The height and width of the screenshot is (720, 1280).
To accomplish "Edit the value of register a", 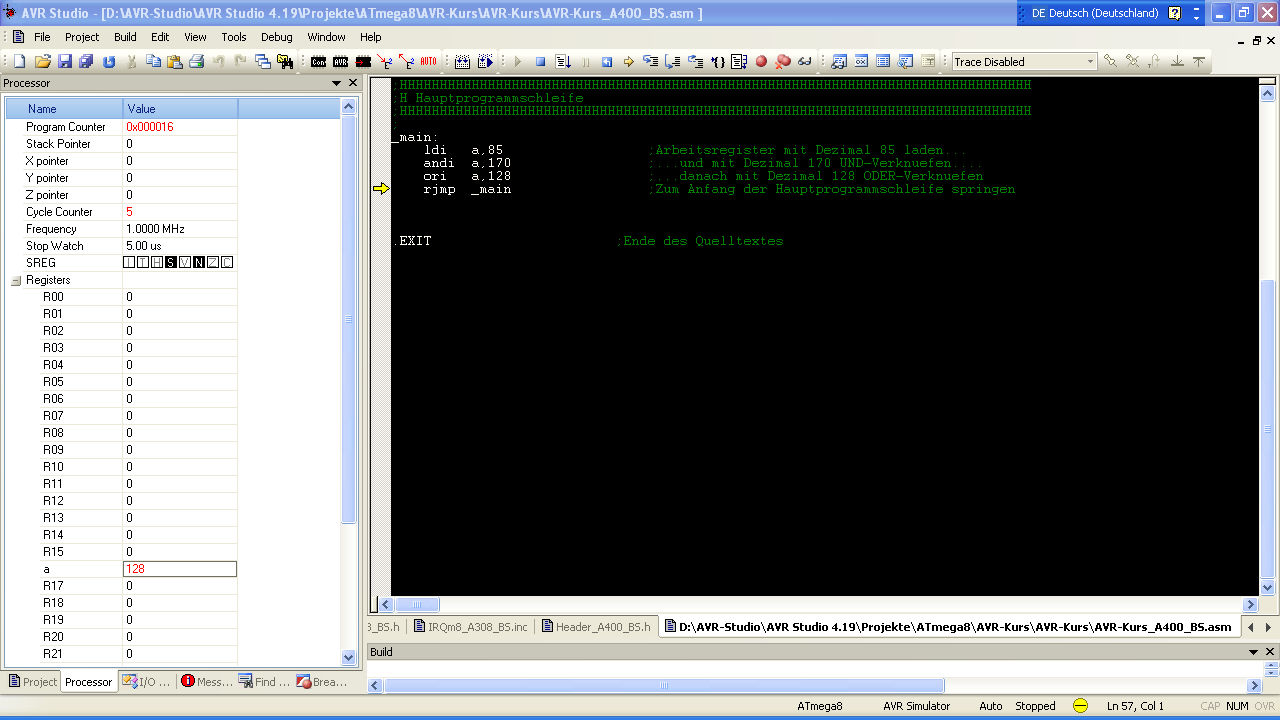I will coord(180,569).
